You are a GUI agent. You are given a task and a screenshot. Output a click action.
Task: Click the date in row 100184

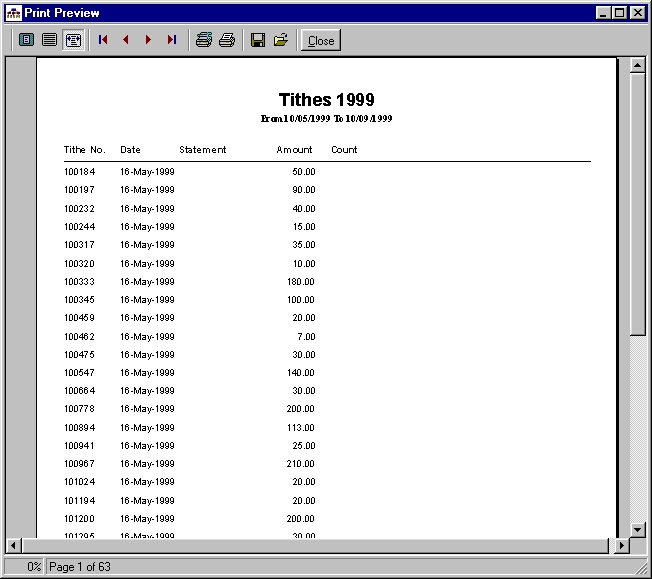click(147, 172)
